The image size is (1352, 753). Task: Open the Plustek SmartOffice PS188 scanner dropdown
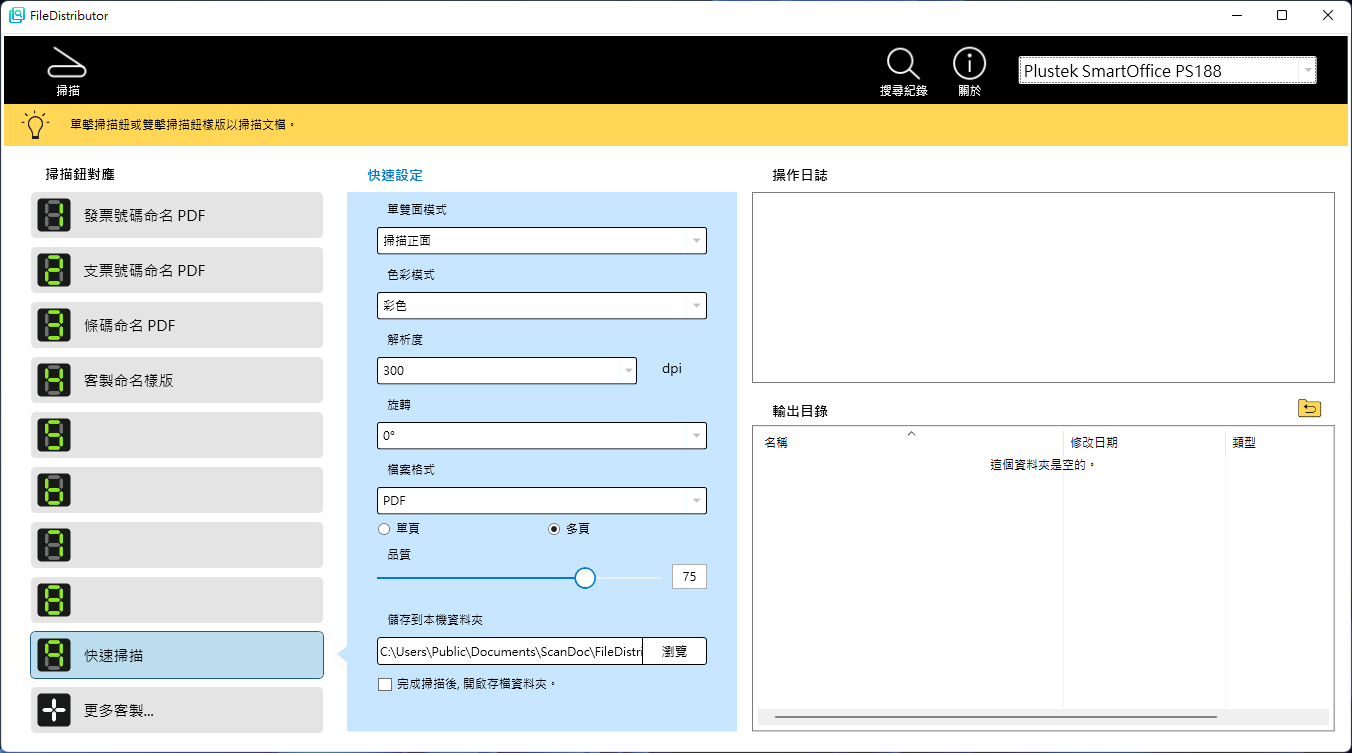point(1167,70)
